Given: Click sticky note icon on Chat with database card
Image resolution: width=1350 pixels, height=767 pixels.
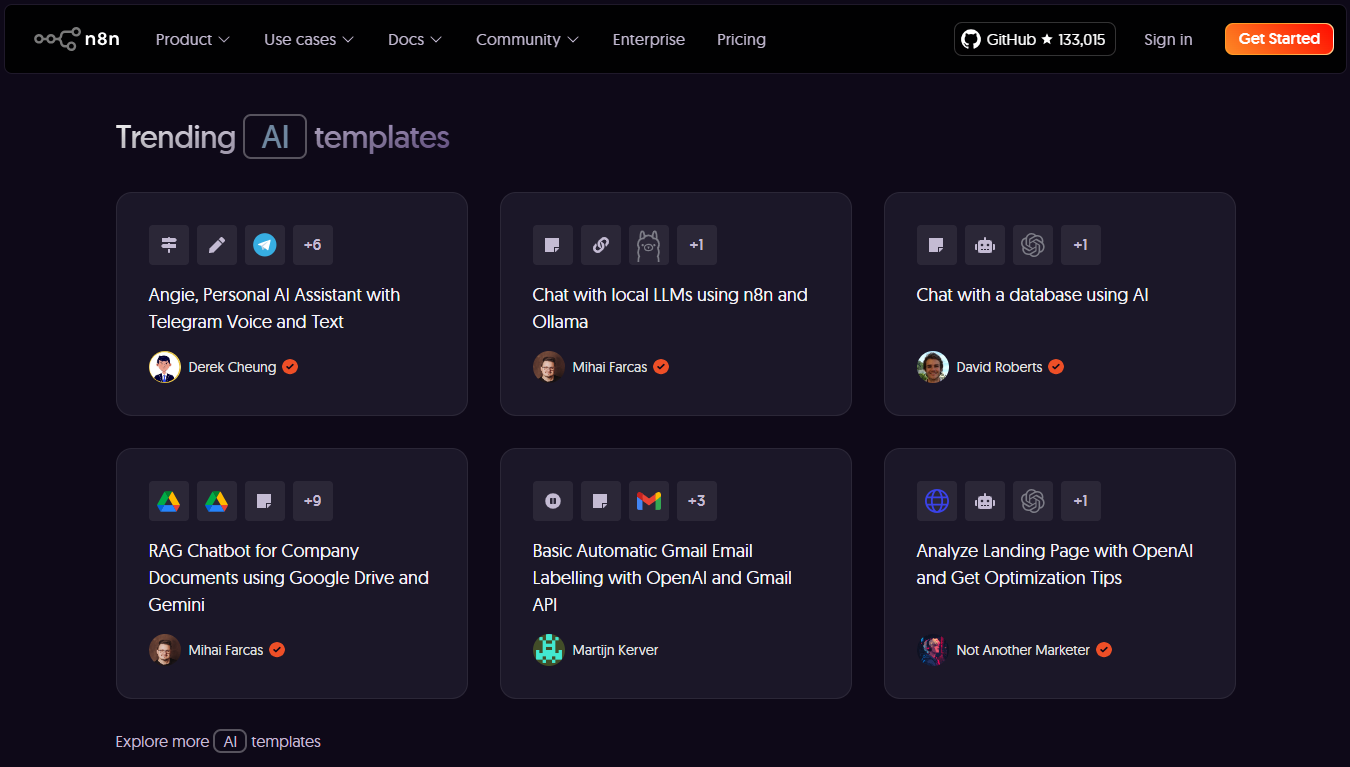Looking at the screenshot, I should coord(937,245).
